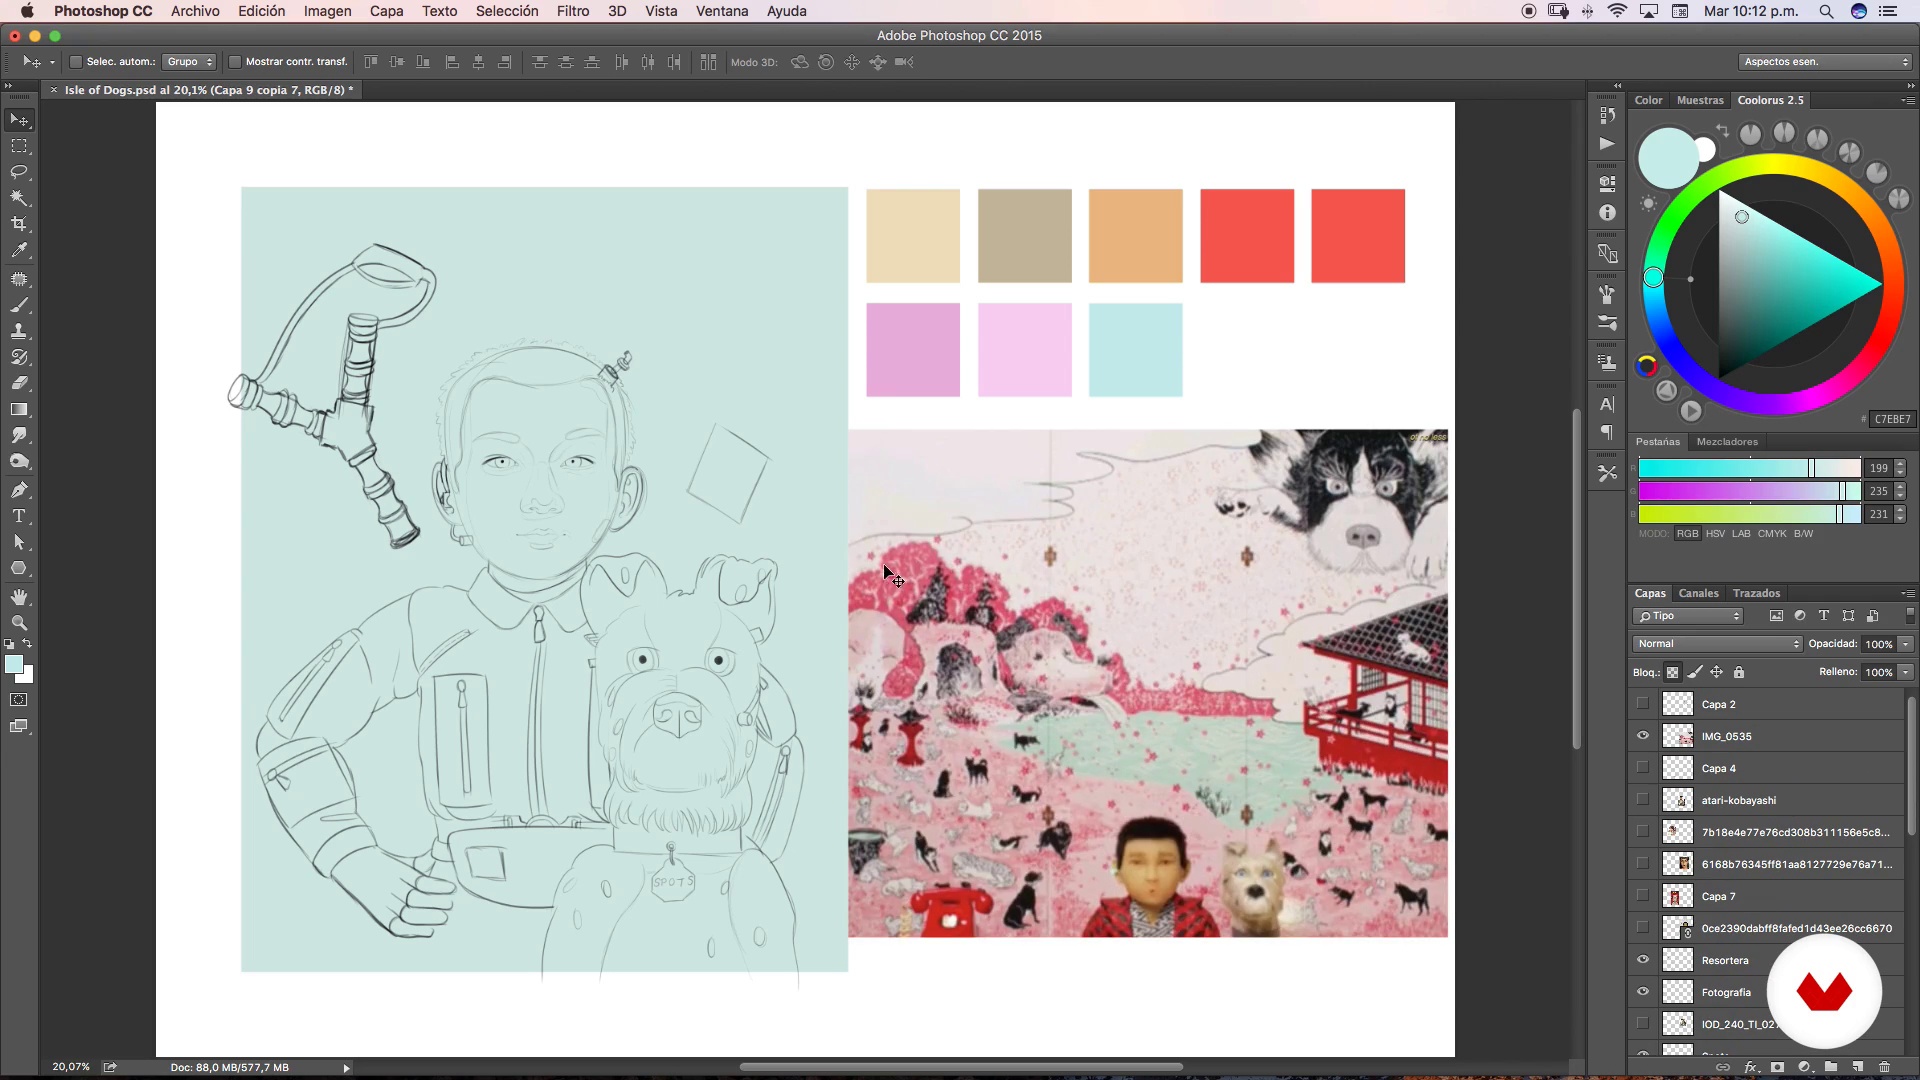Open the status bar info arrow
This screenshot has height=1080, width=1920.
pos(347,1068)
